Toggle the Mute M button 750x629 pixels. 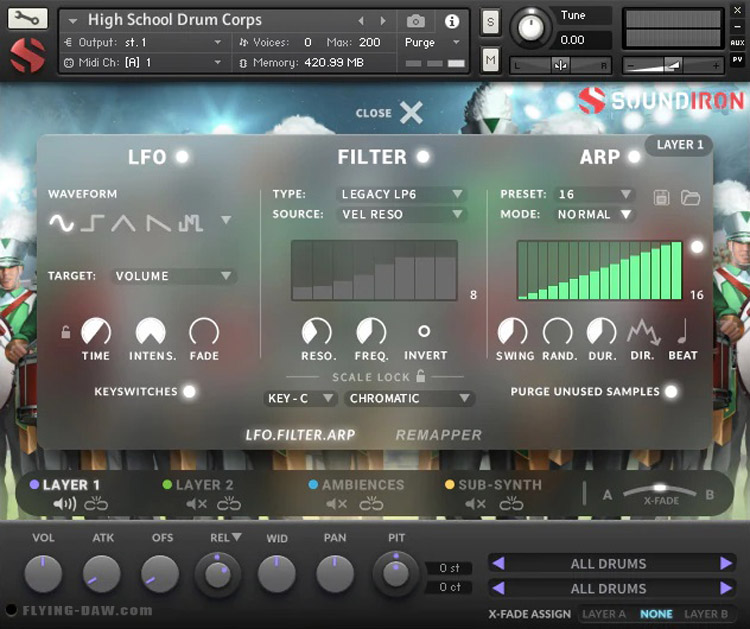(x=490, y=60)
